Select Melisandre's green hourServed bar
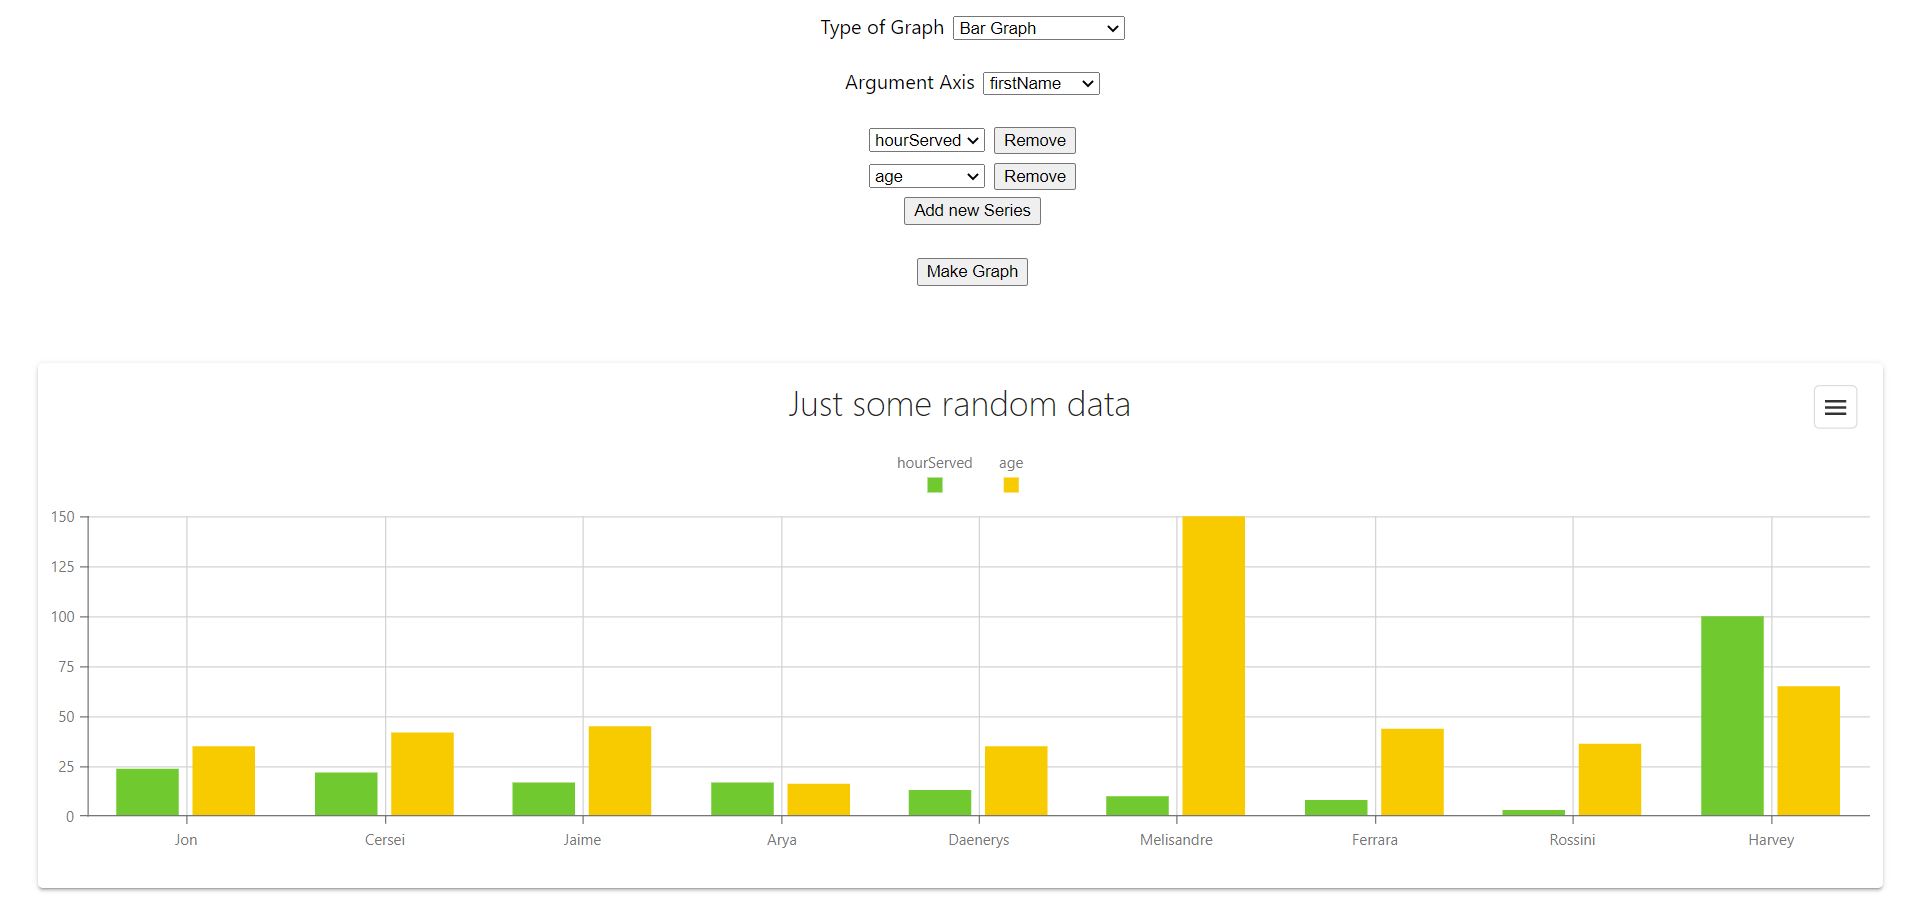The width and height of the screenshot is (1913, 913). point(1137,806)
